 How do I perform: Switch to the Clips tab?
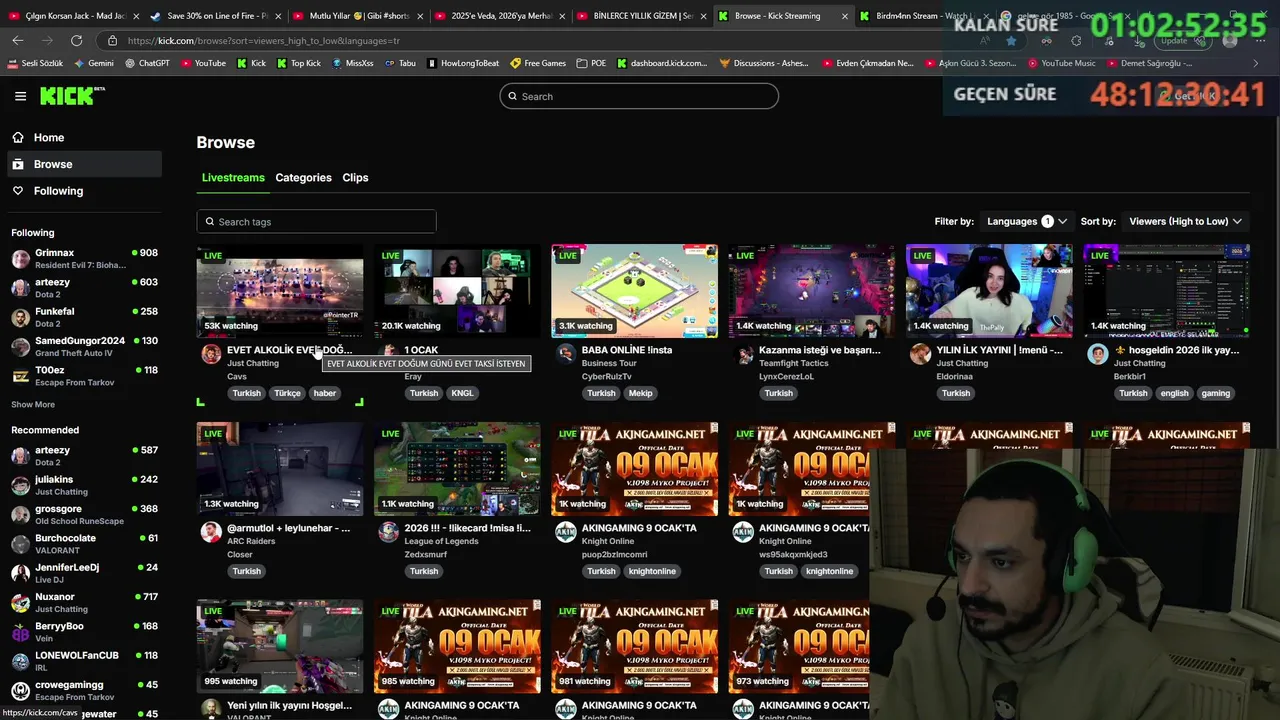pyautogui.click(x=355, y=177)
